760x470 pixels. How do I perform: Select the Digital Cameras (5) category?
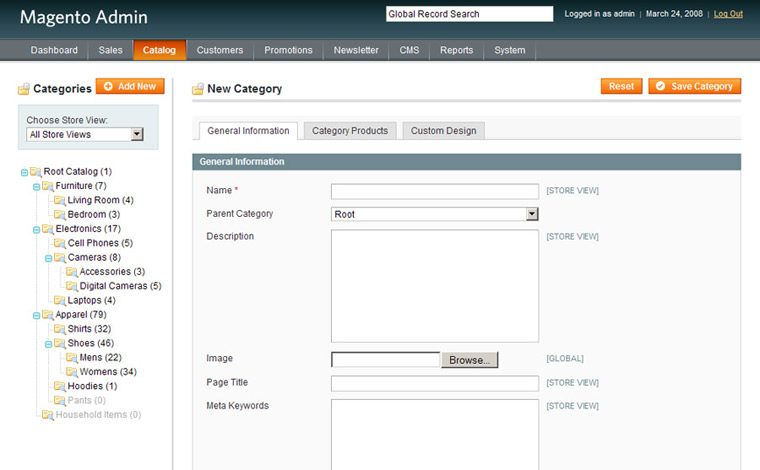click(120, 286)
